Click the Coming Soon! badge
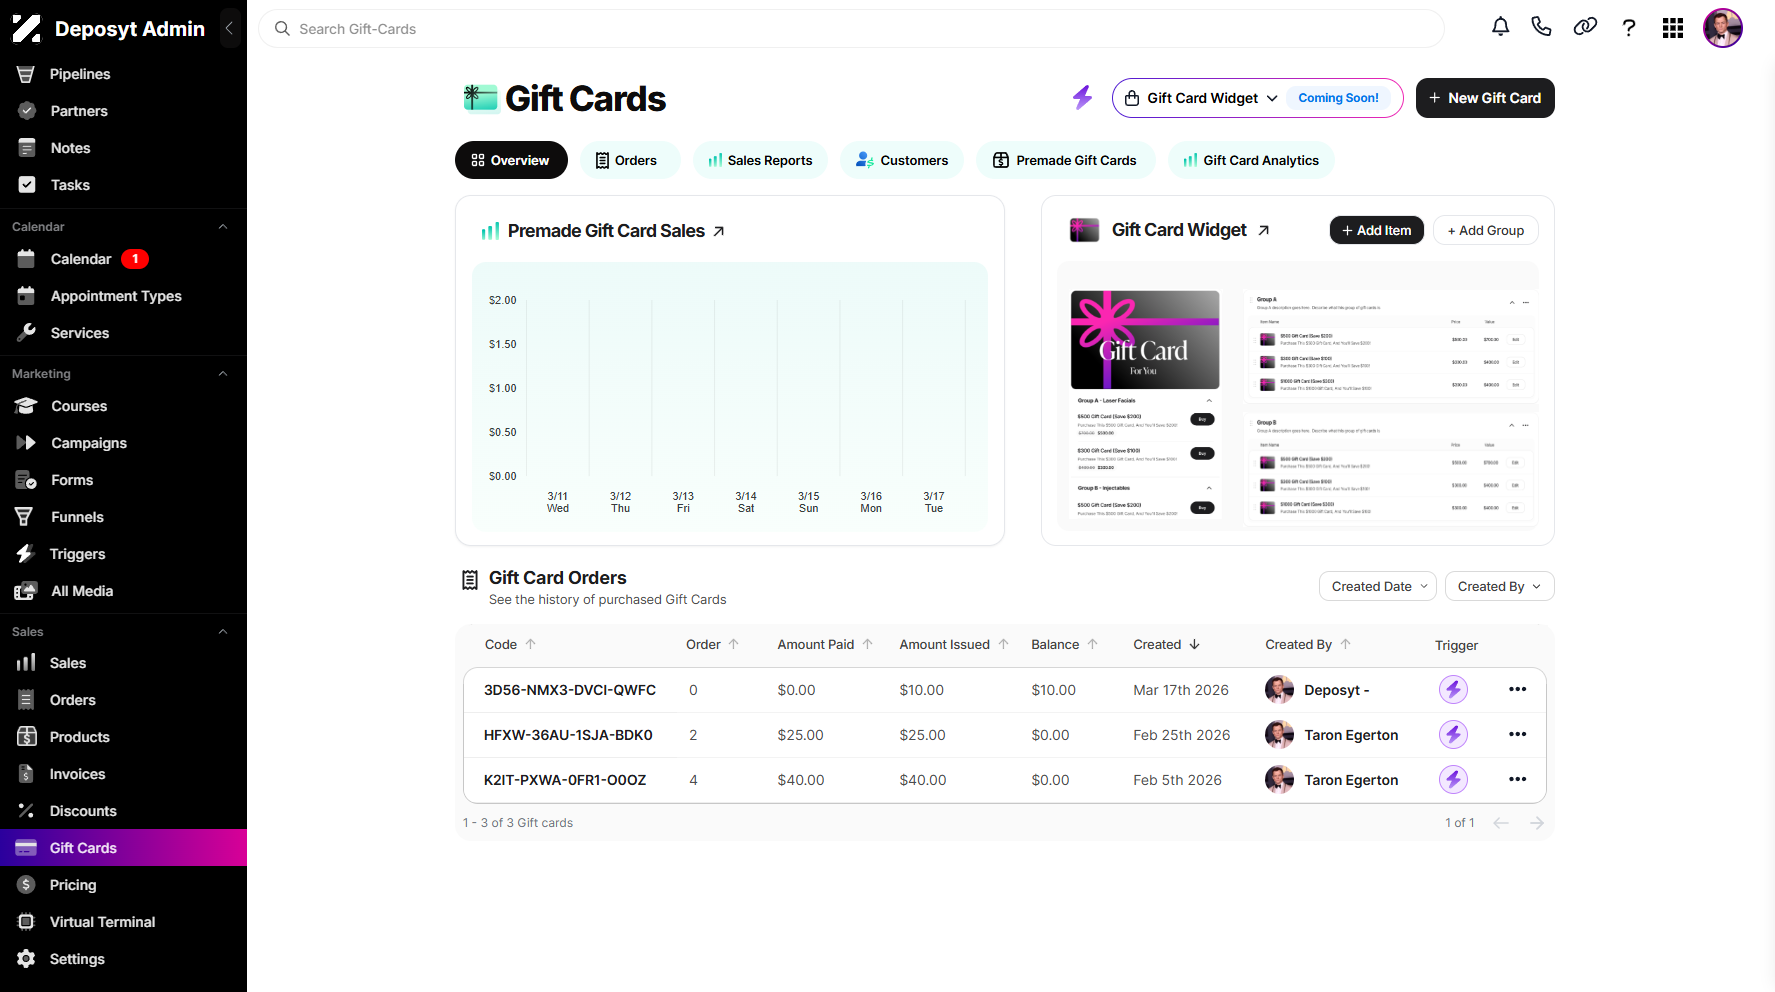 1338,98
